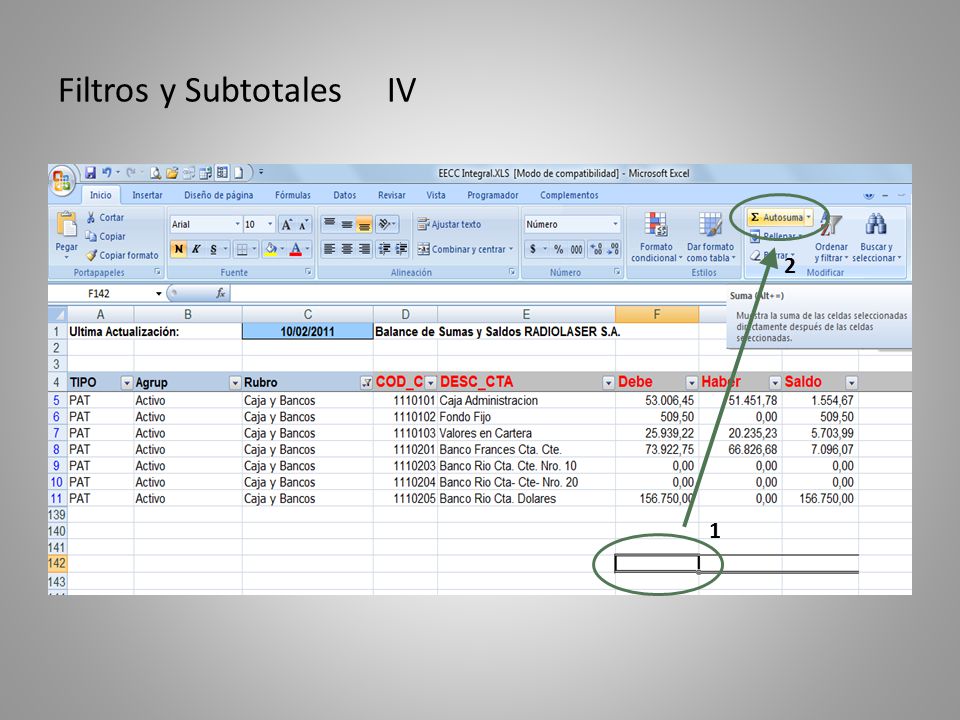The width and height of the screenshot is (960, 720).
Task: Switch to the Revisar tab
Action: pyautogui.click(x=392, y=195)
